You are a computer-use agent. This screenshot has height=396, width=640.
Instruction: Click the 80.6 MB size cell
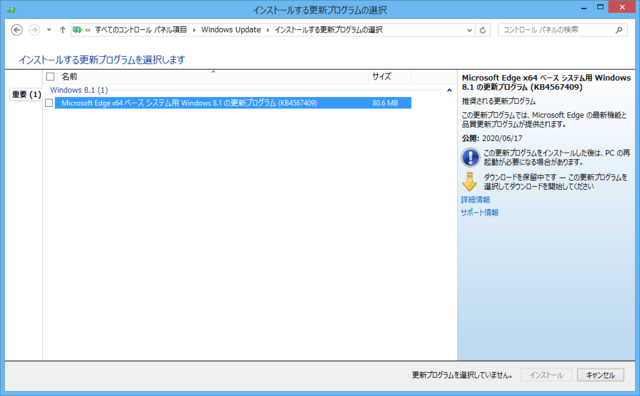tap(385, 103)
